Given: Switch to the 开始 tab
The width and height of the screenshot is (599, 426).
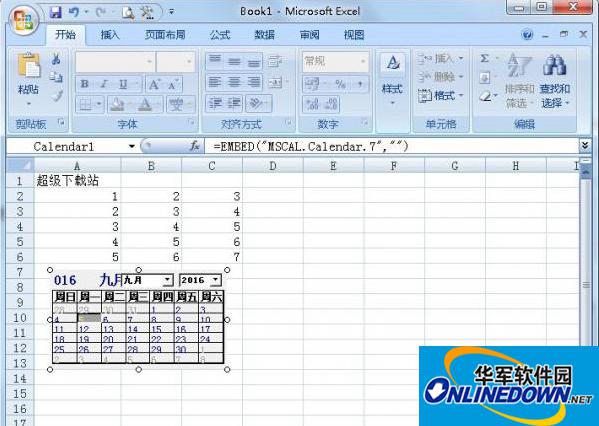Looking at the screenshot, I should [x=65, y=35].
